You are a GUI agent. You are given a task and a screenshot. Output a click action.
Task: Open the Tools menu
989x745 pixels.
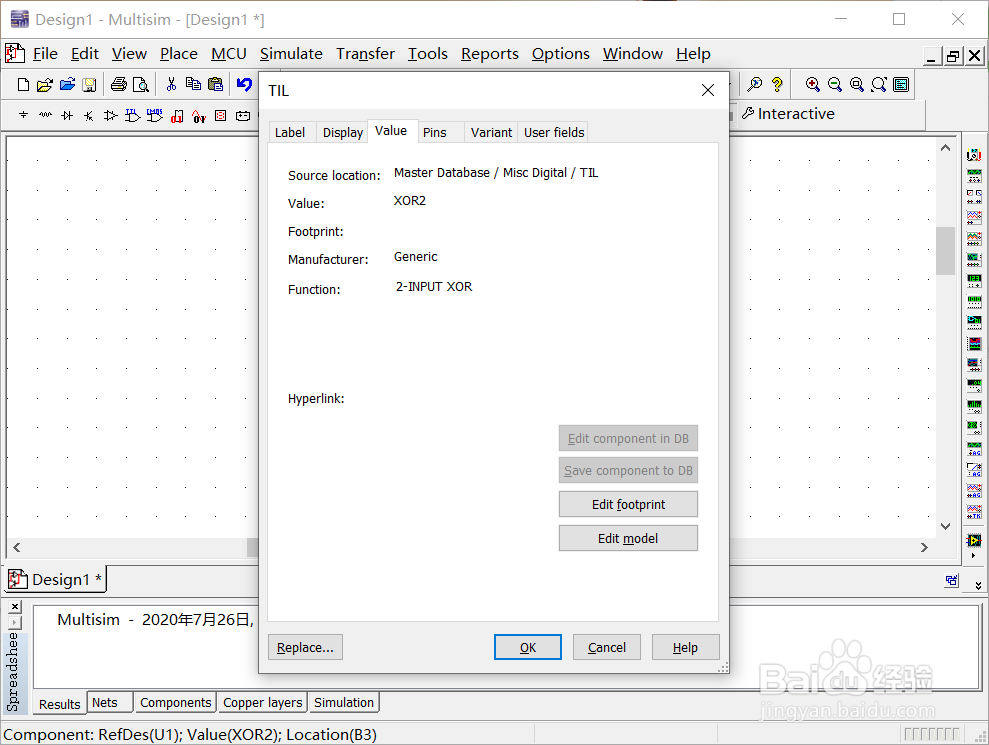pos(428,54)
